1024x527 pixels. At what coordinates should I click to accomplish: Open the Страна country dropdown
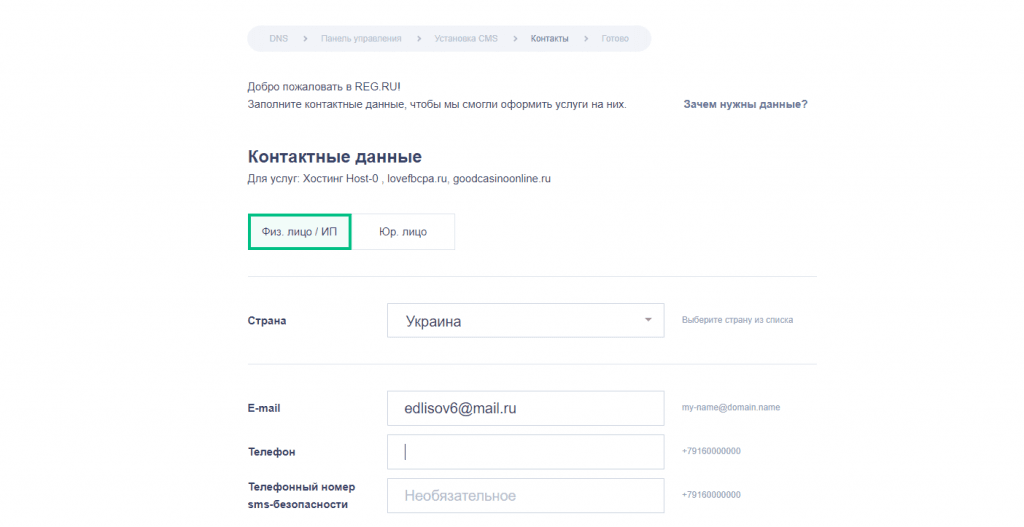[x=526, y=321]
